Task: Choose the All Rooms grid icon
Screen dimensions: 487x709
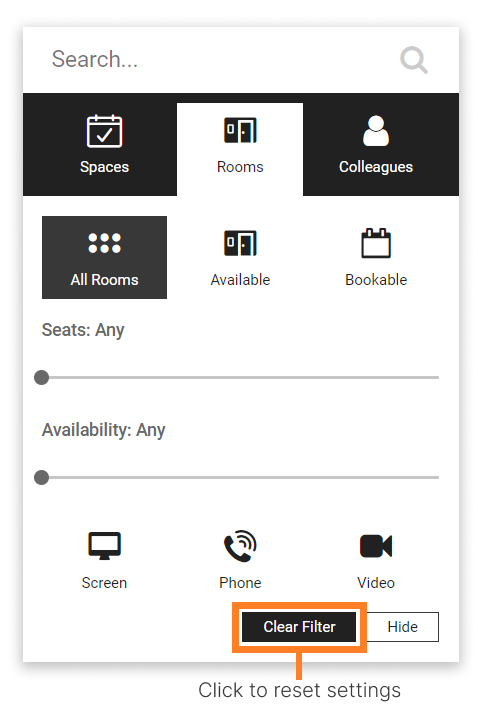Action: click(104, 243)
